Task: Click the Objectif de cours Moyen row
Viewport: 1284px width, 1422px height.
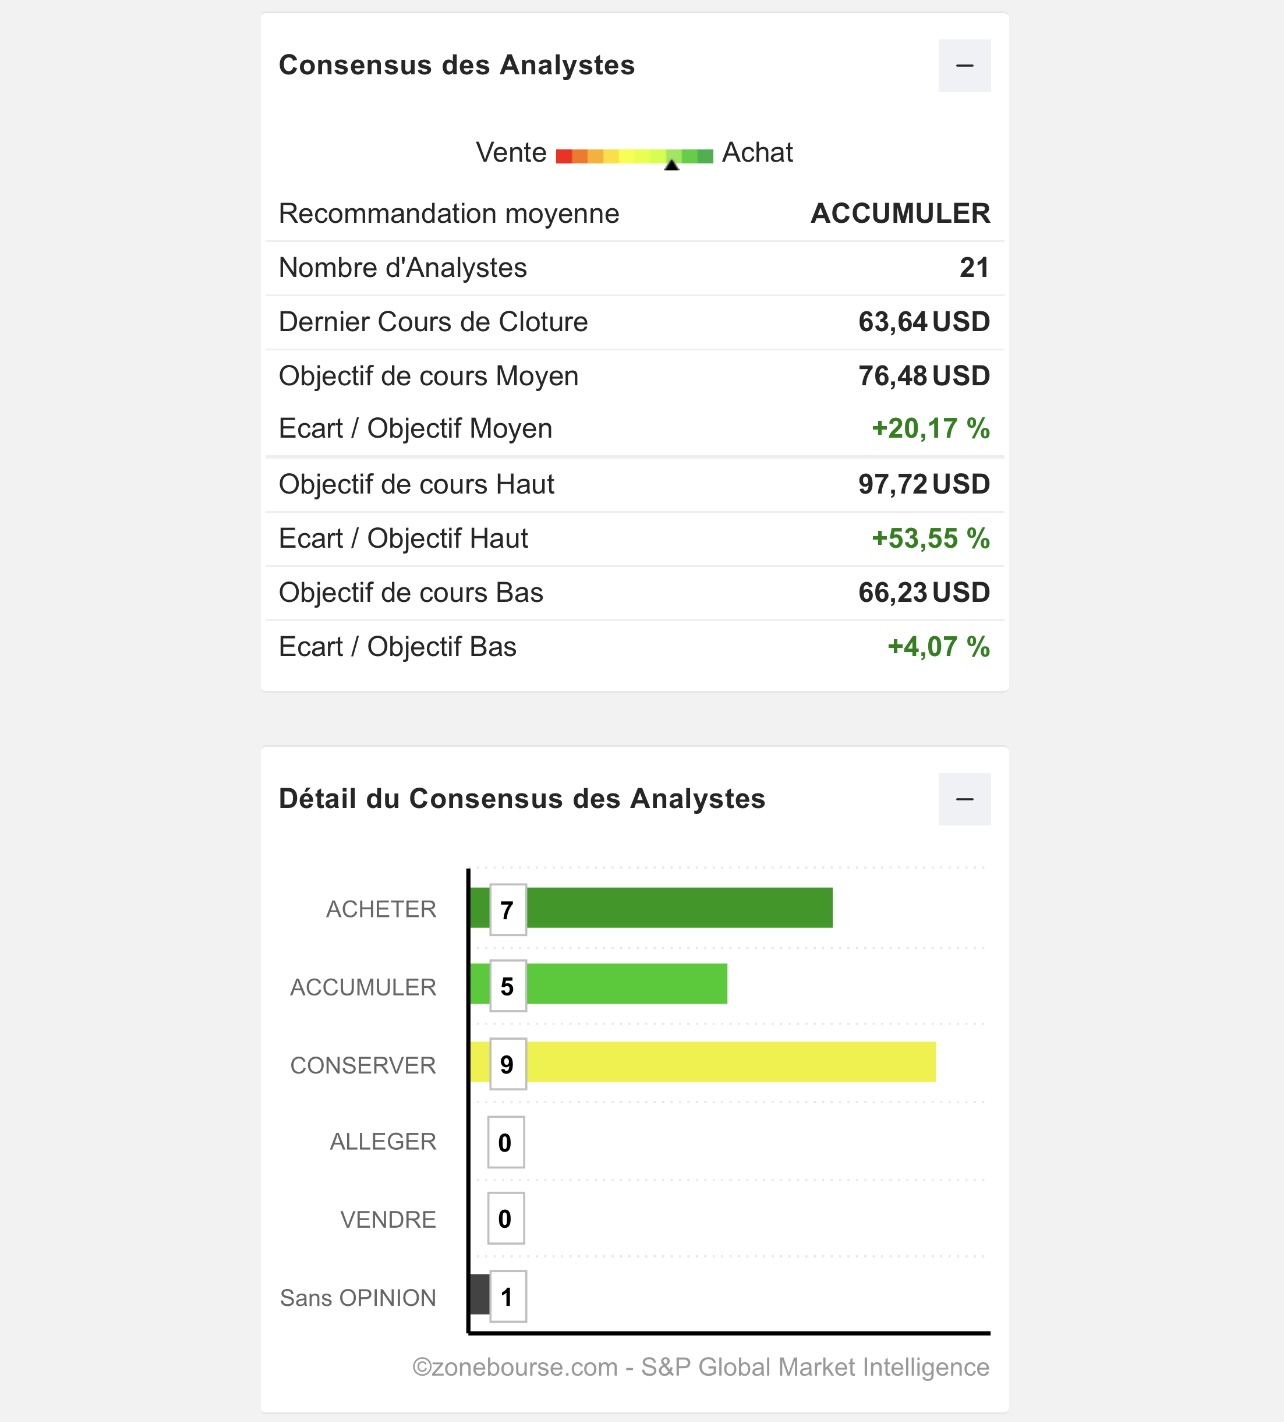Action: click(634, 376)
